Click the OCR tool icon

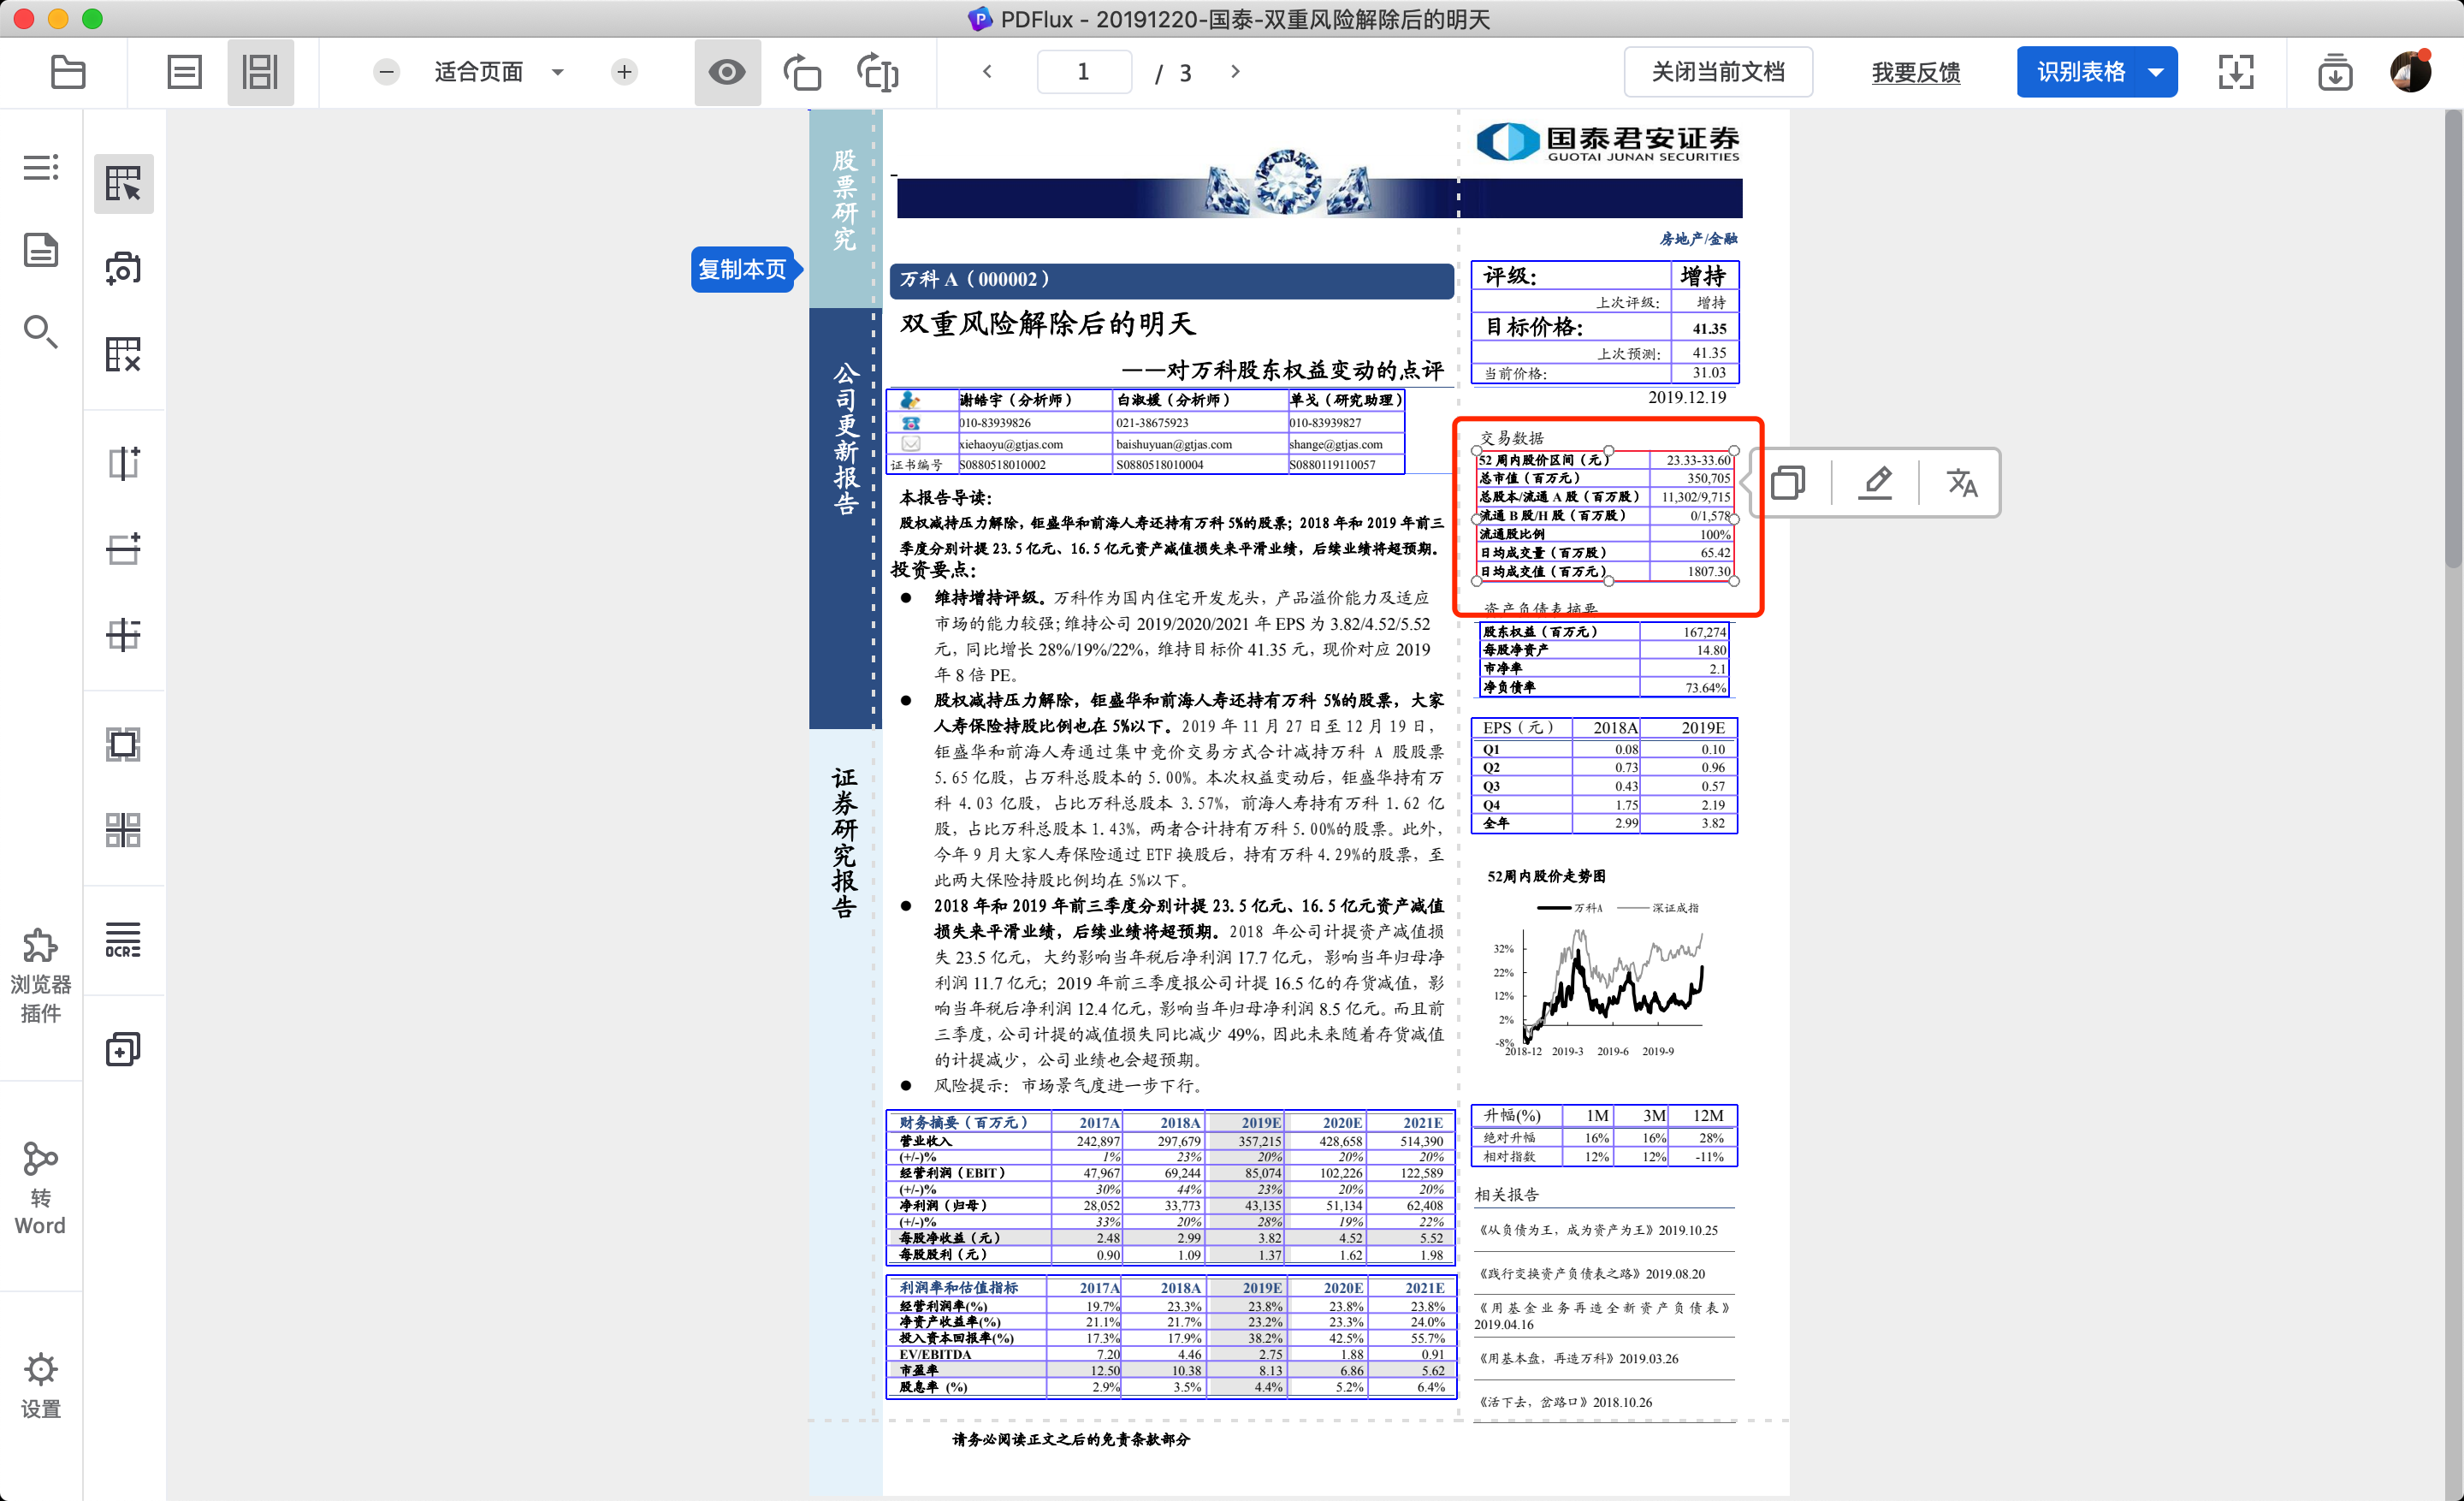124,940
